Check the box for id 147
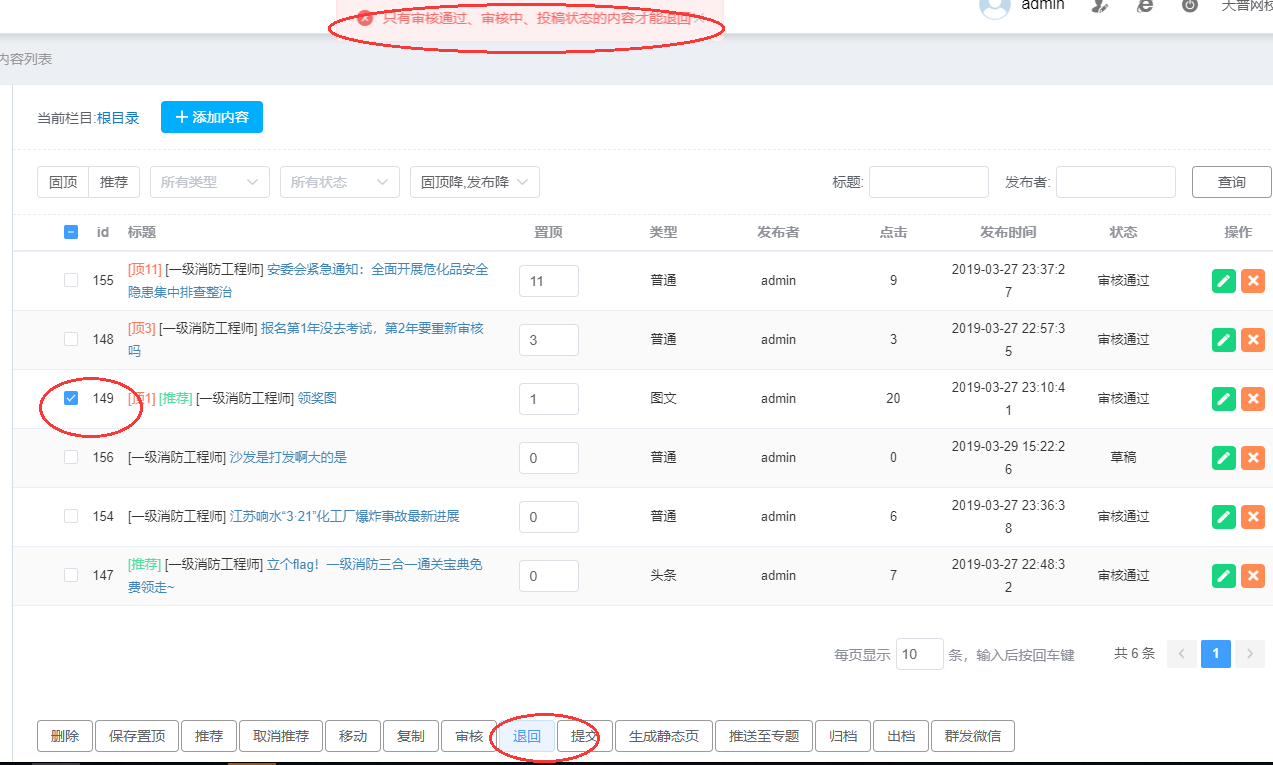This screenshot has height=765, width=1273. (71, 575)
